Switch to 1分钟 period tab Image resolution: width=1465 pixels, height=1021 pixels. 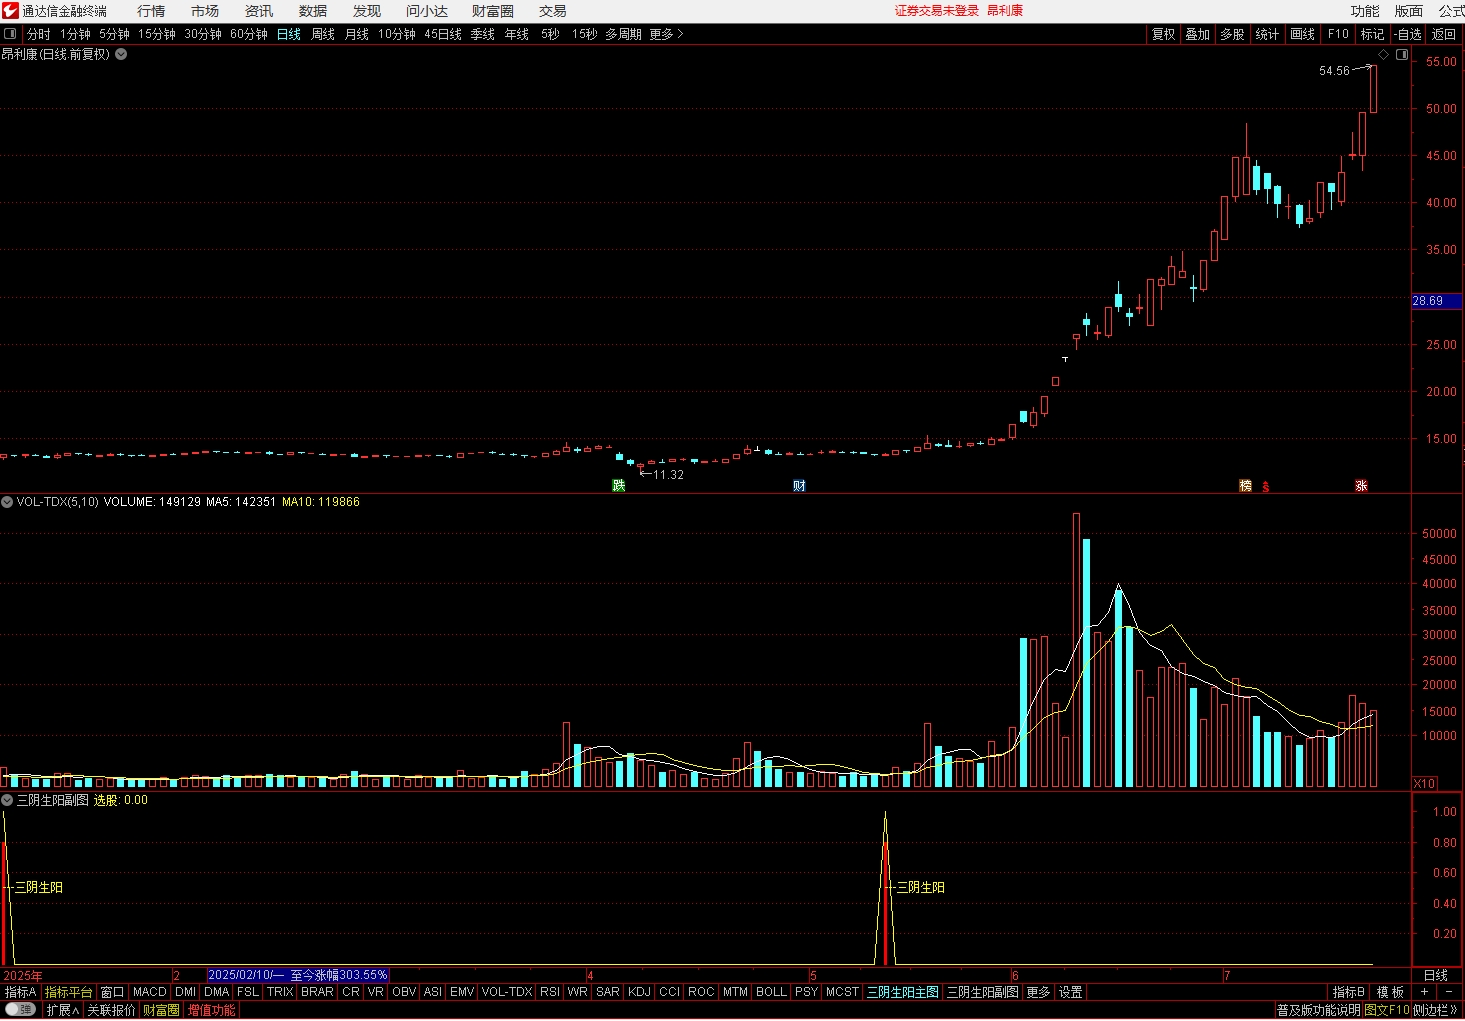(75, 34)
